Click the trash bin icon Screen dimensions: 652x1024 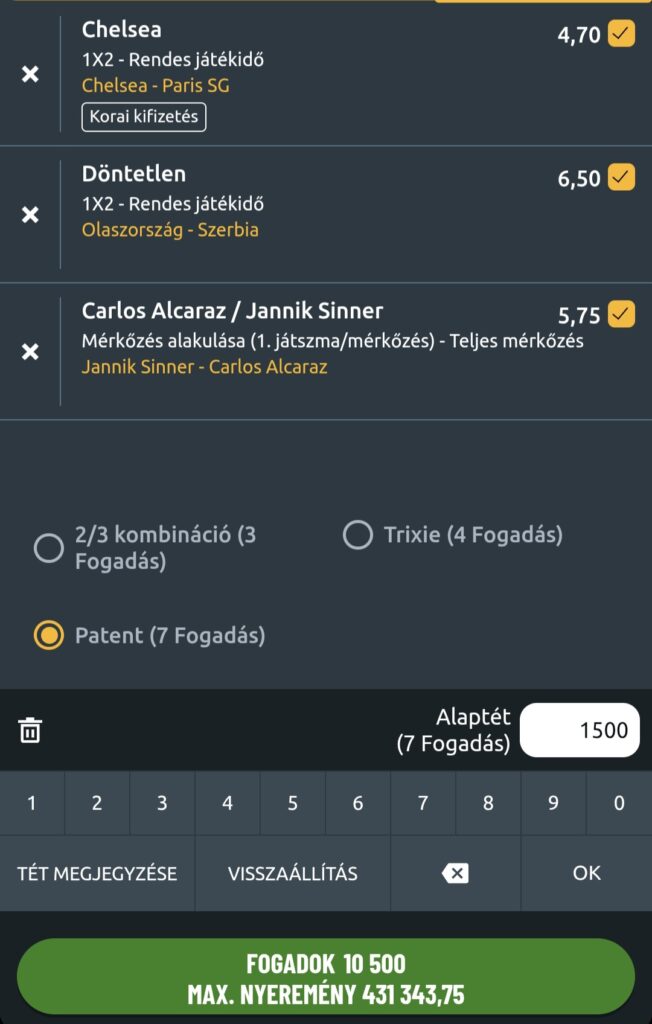pos(30,731)
